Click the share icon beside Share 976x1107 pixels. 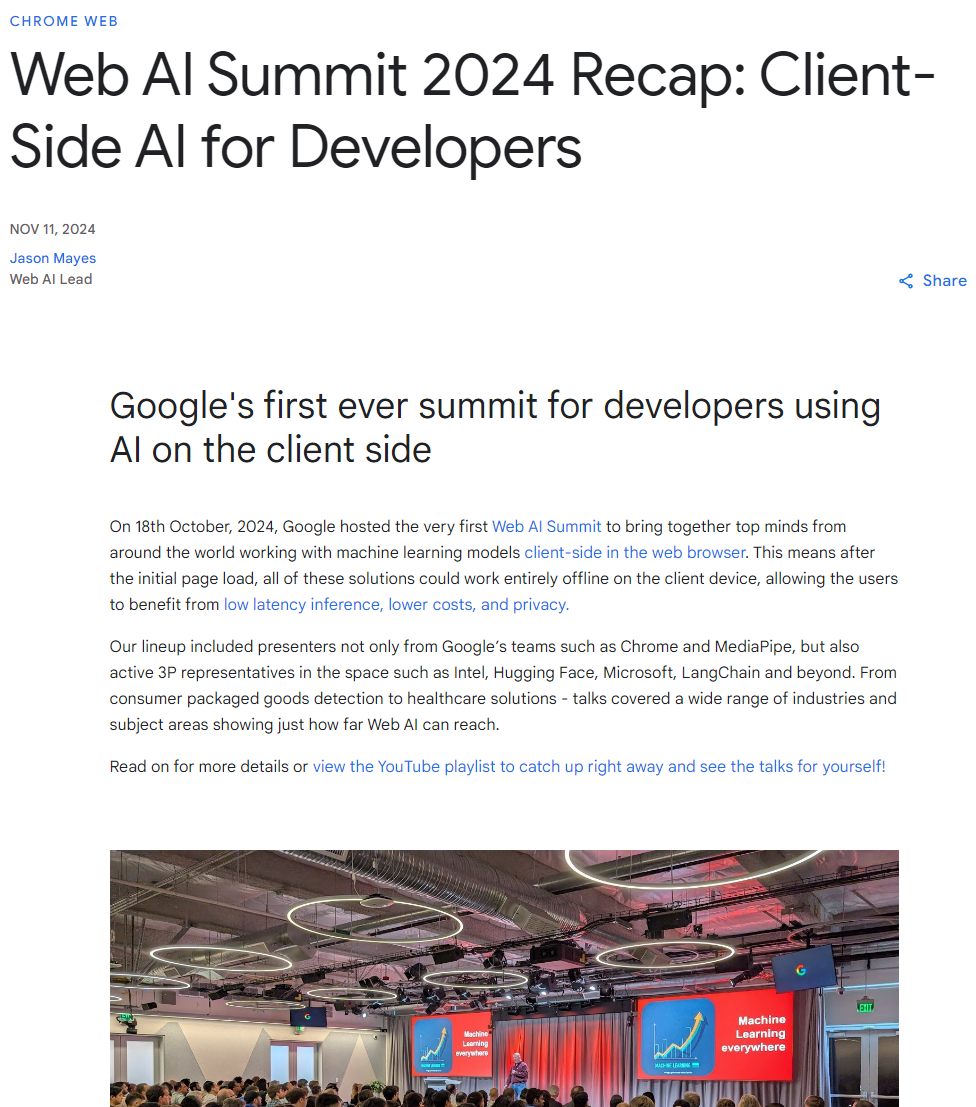[906, 281]
